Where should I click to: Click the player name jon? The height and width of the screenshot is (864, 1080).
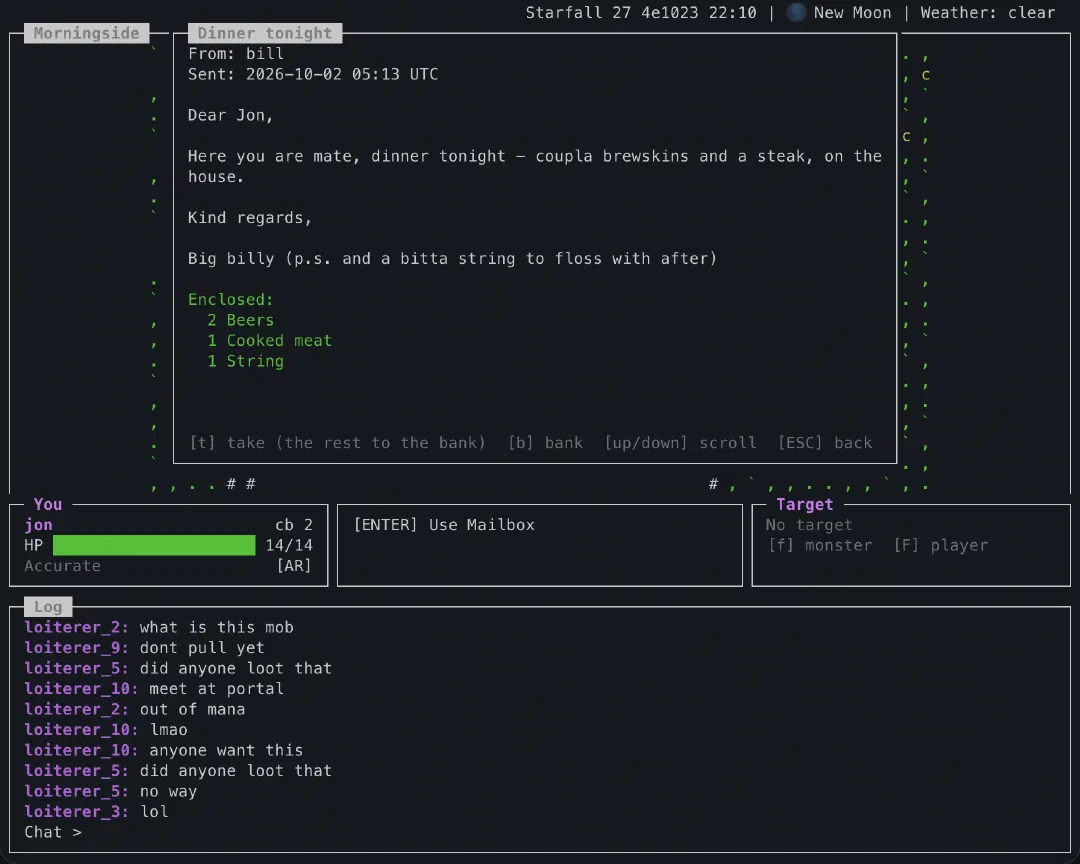[39, 525]
